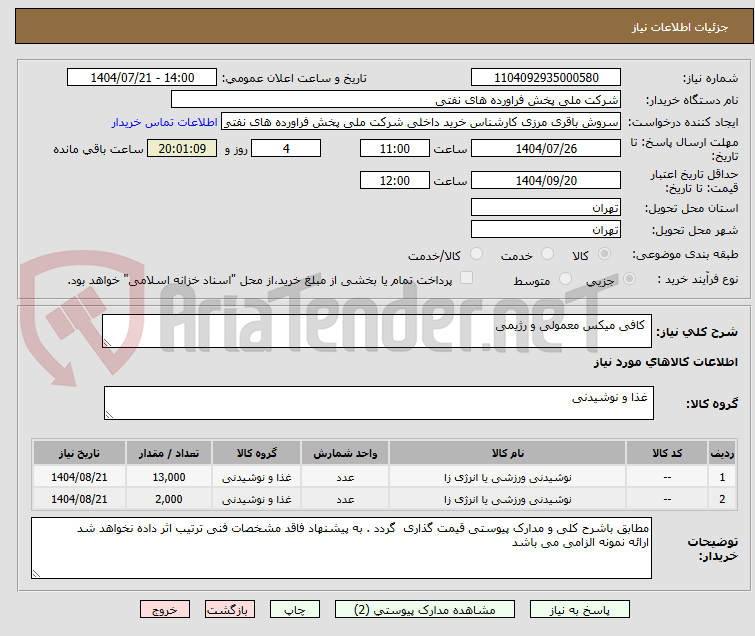Image resolution: width=755 pixels, height=636 pixels.
Task: Select the متوسط purchase type radio
Action: 565,279
